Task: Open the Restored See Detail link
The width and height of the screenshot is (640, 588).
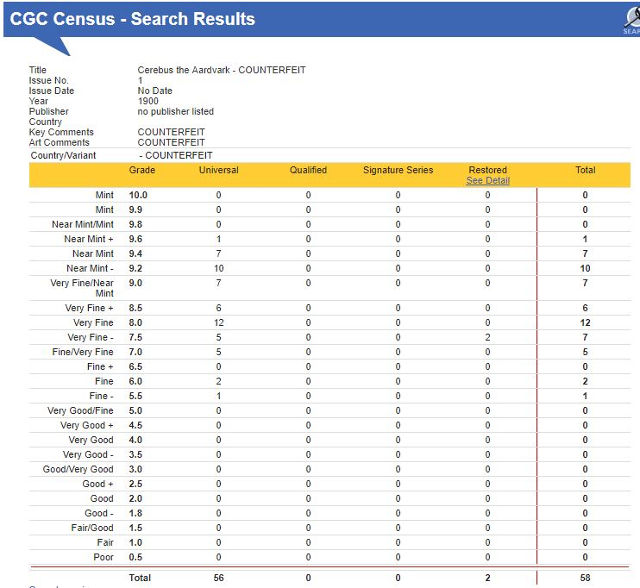Action: [488, 181]
